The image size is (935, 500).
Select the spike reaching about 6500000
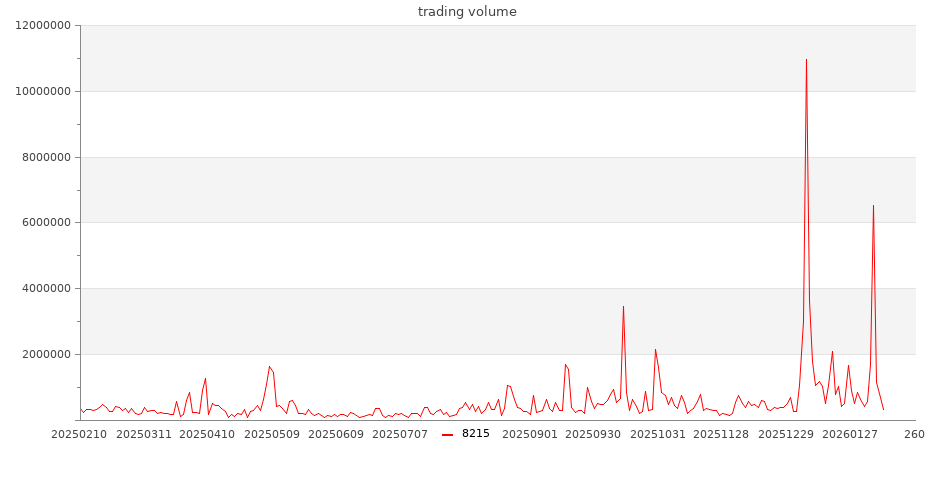click(x=873, y=207)
